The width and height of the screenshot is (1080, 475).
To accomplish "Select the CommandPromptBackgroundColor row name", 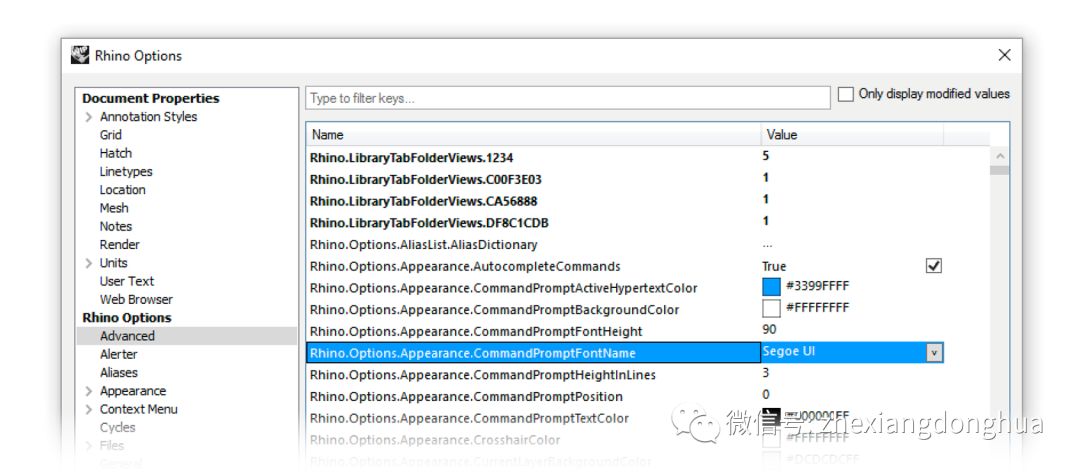I will point(495,310).
